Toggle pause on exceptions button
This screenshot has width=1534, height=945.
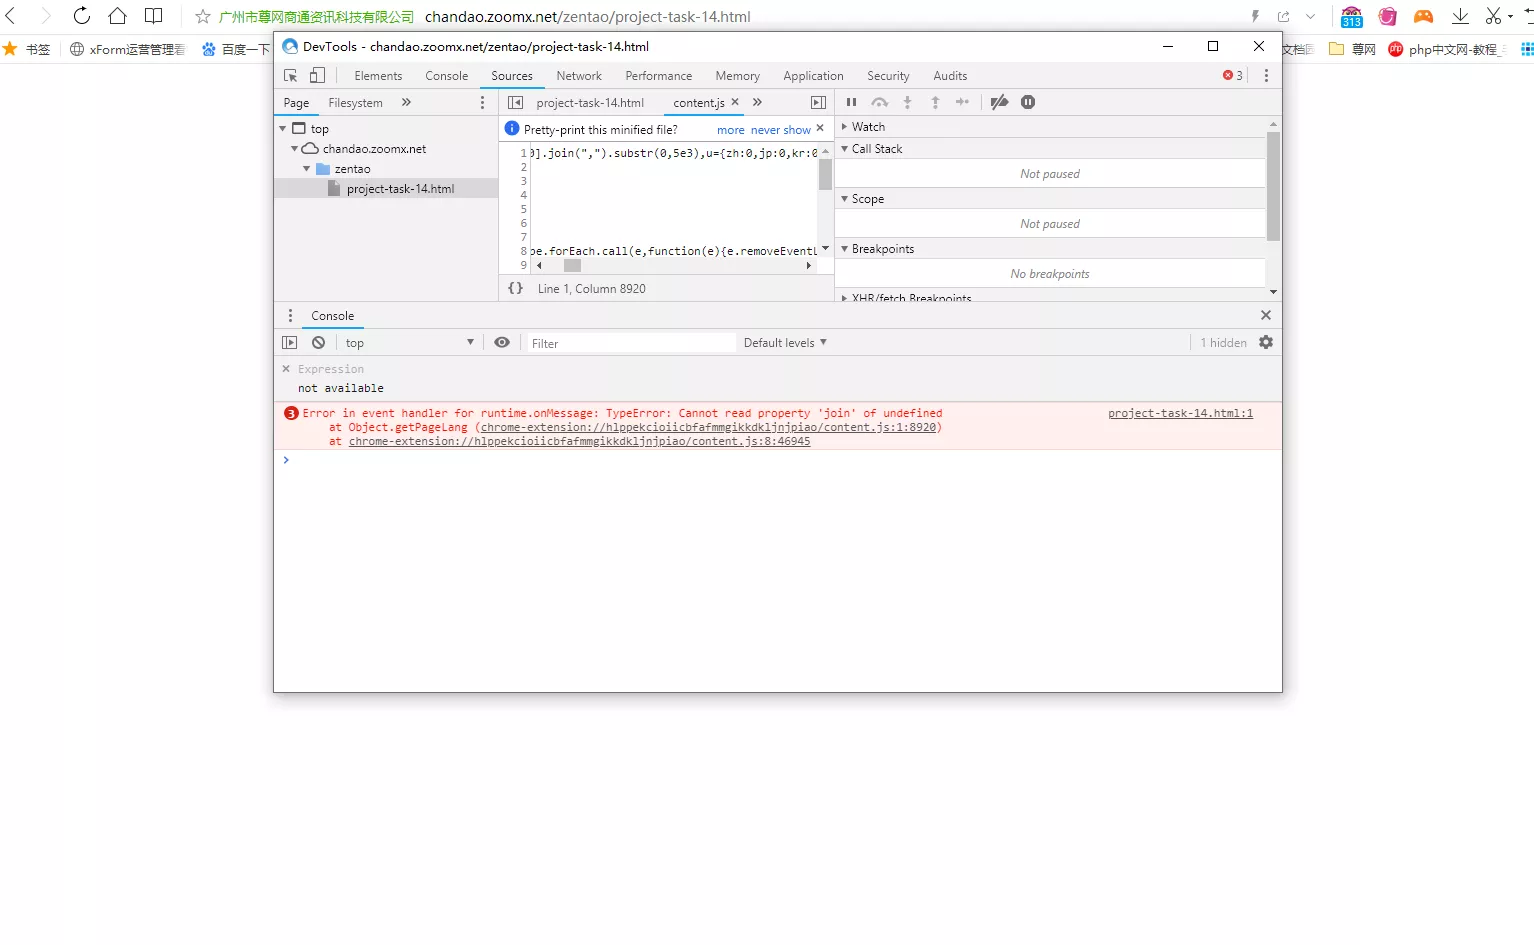pos(1028,102)
